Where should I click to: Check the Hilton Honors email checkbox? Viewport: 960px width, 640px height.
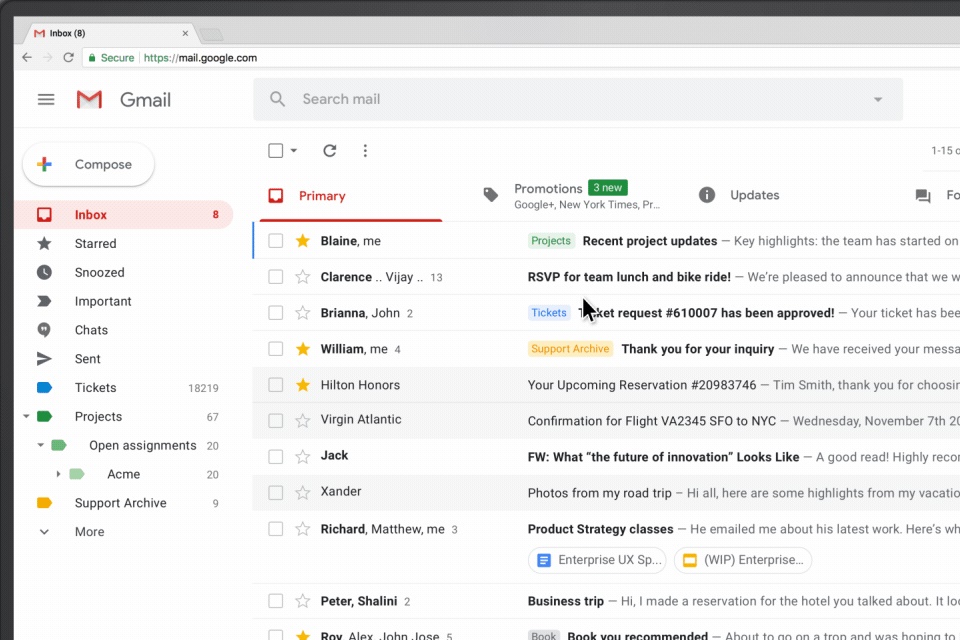(276, 385)
